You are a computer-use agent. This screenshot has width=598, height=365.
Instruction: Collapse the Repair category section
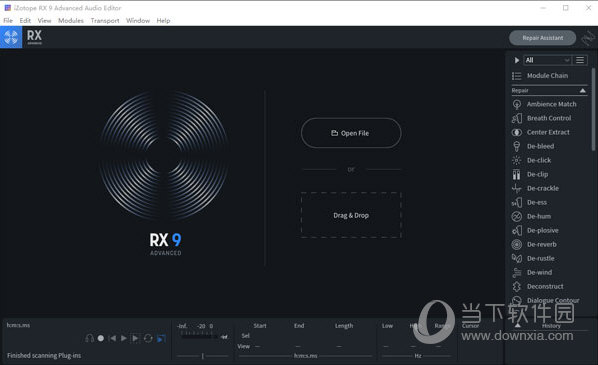pyautogui.click(x=583, y=90)
